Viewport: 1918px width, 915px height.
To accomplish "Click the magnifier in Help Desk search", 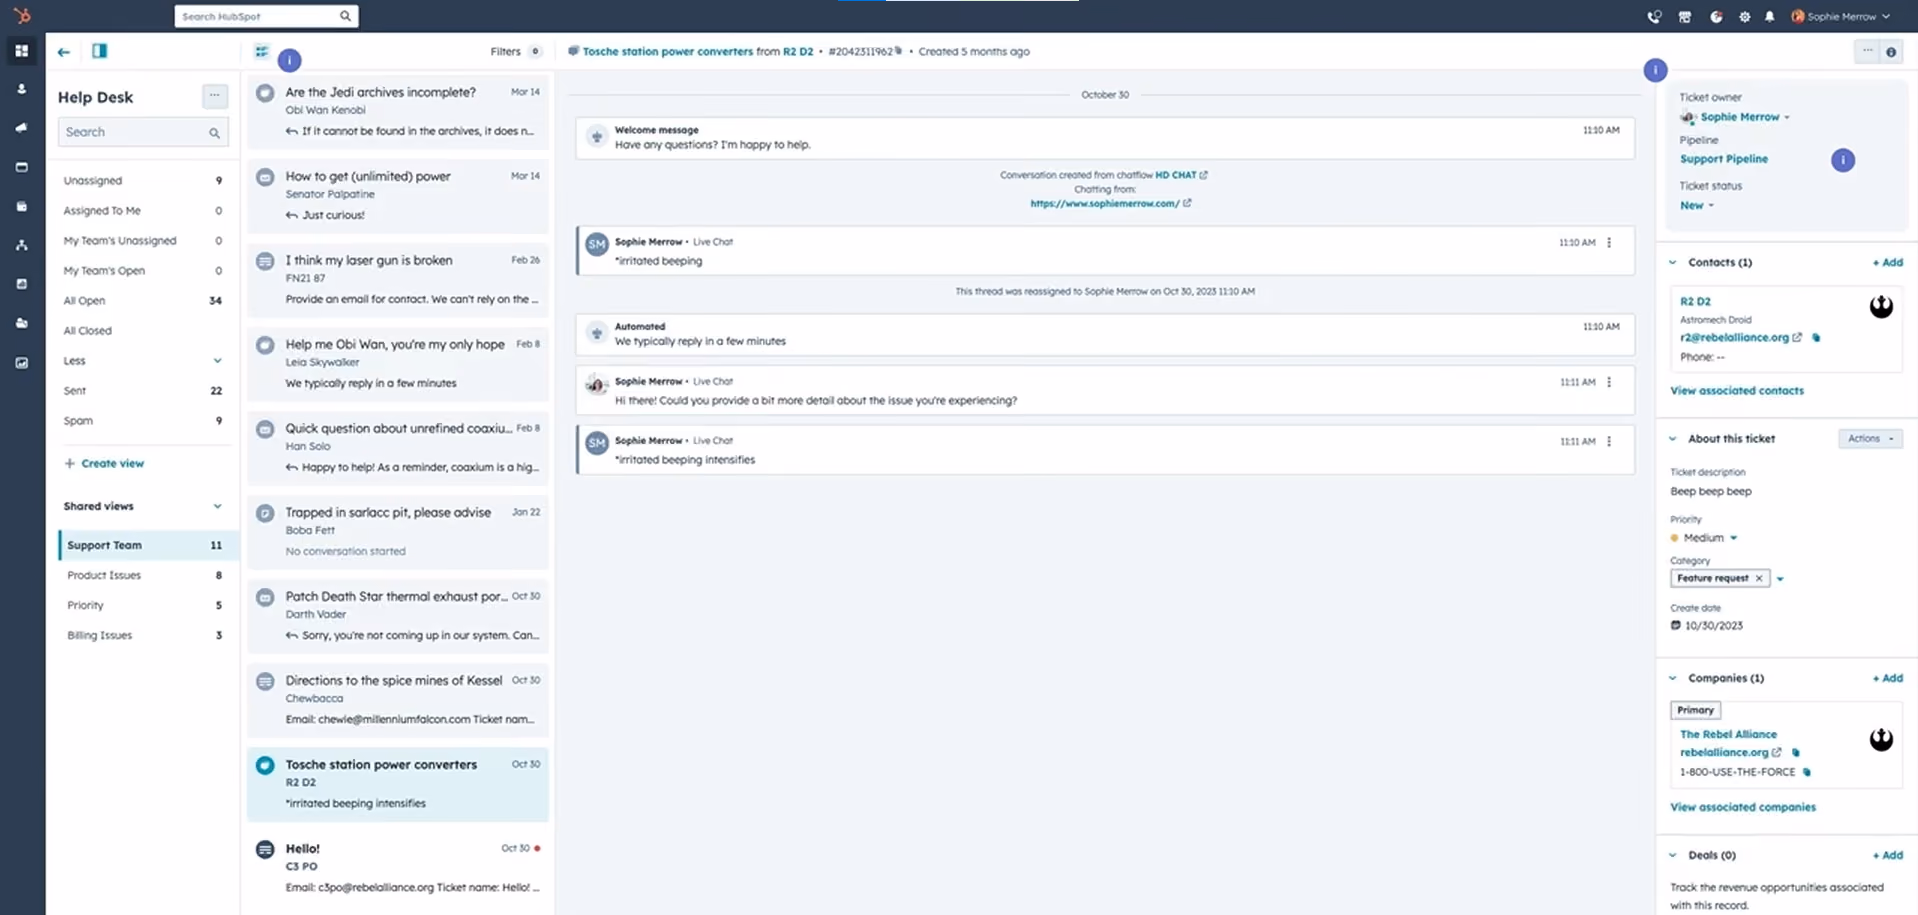I will (x=214, y=133).
